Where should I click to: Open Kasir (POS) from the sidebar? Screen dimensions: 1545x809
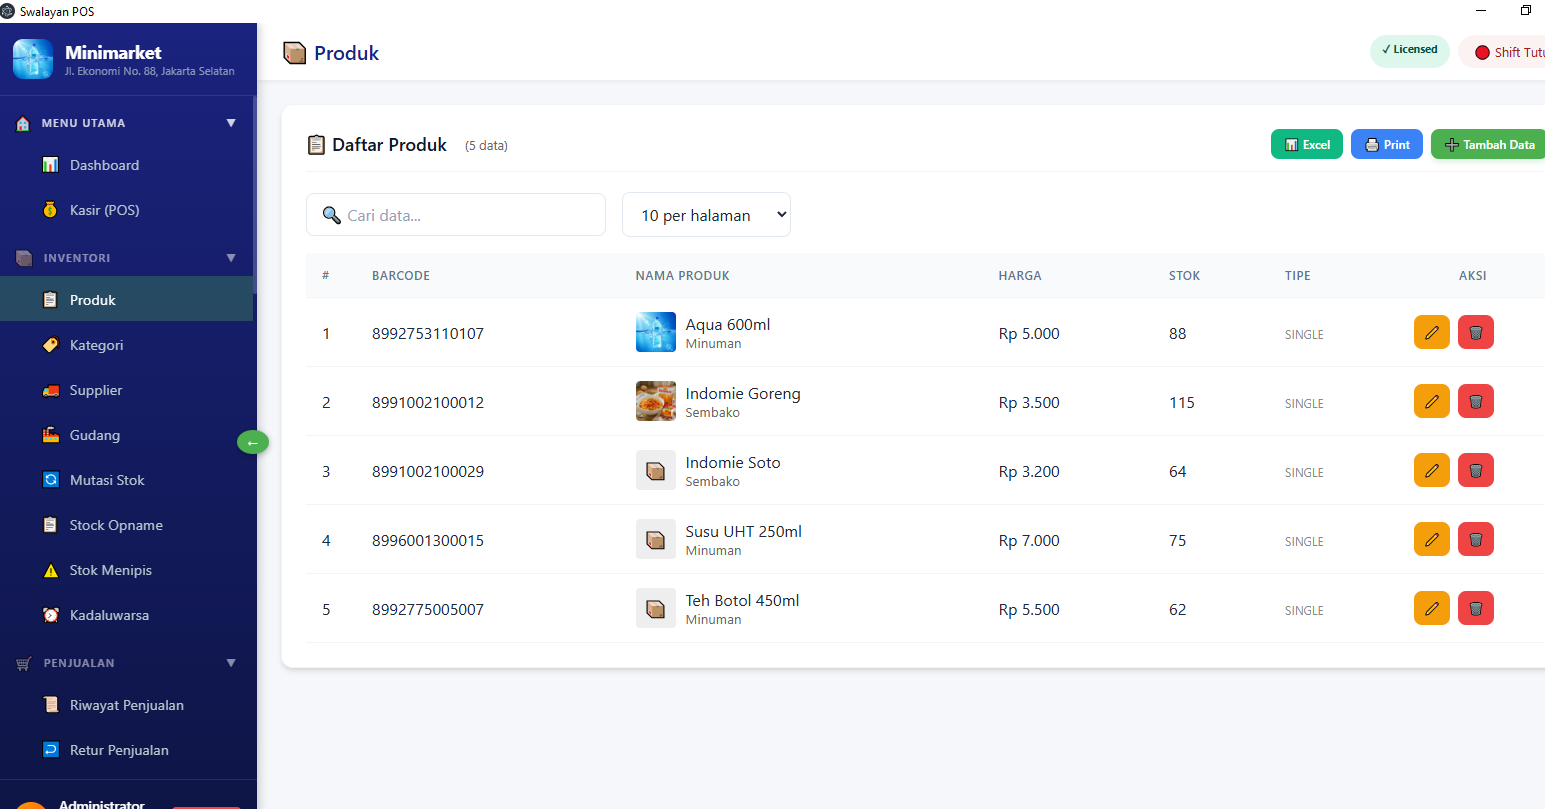[104, 210]
